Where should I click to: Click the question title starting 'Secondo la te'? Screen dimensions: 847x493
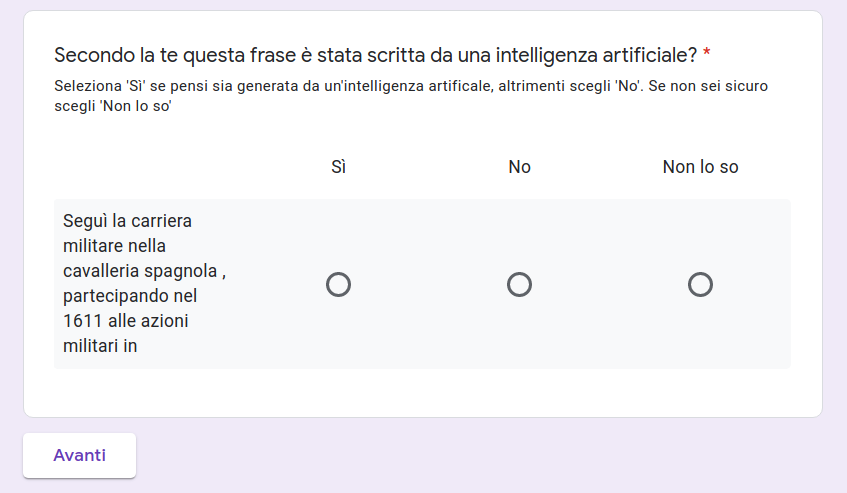tap(375, 54)
